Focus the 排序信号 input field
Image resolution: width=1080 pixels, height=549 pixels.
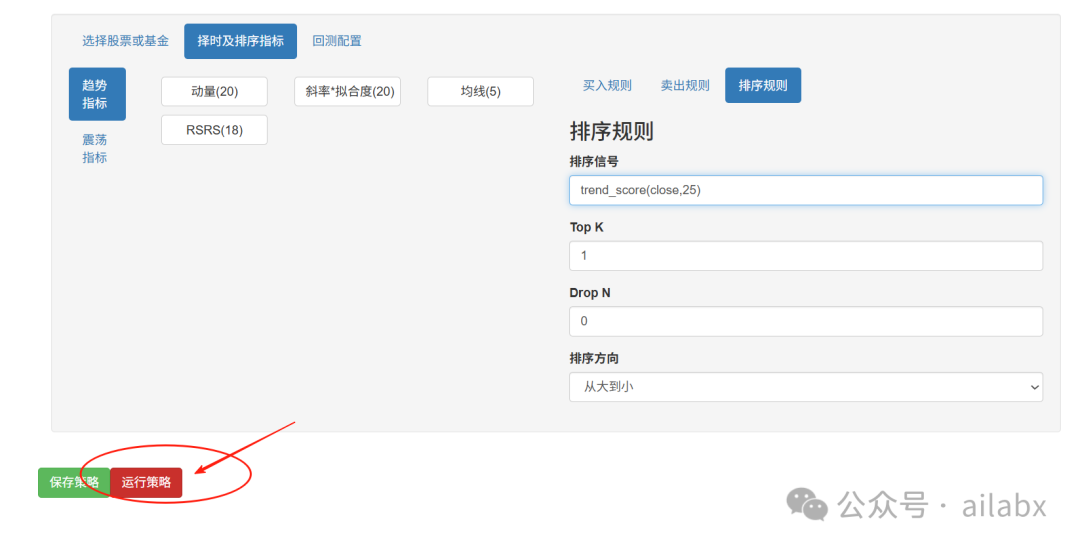pos(806,190)
